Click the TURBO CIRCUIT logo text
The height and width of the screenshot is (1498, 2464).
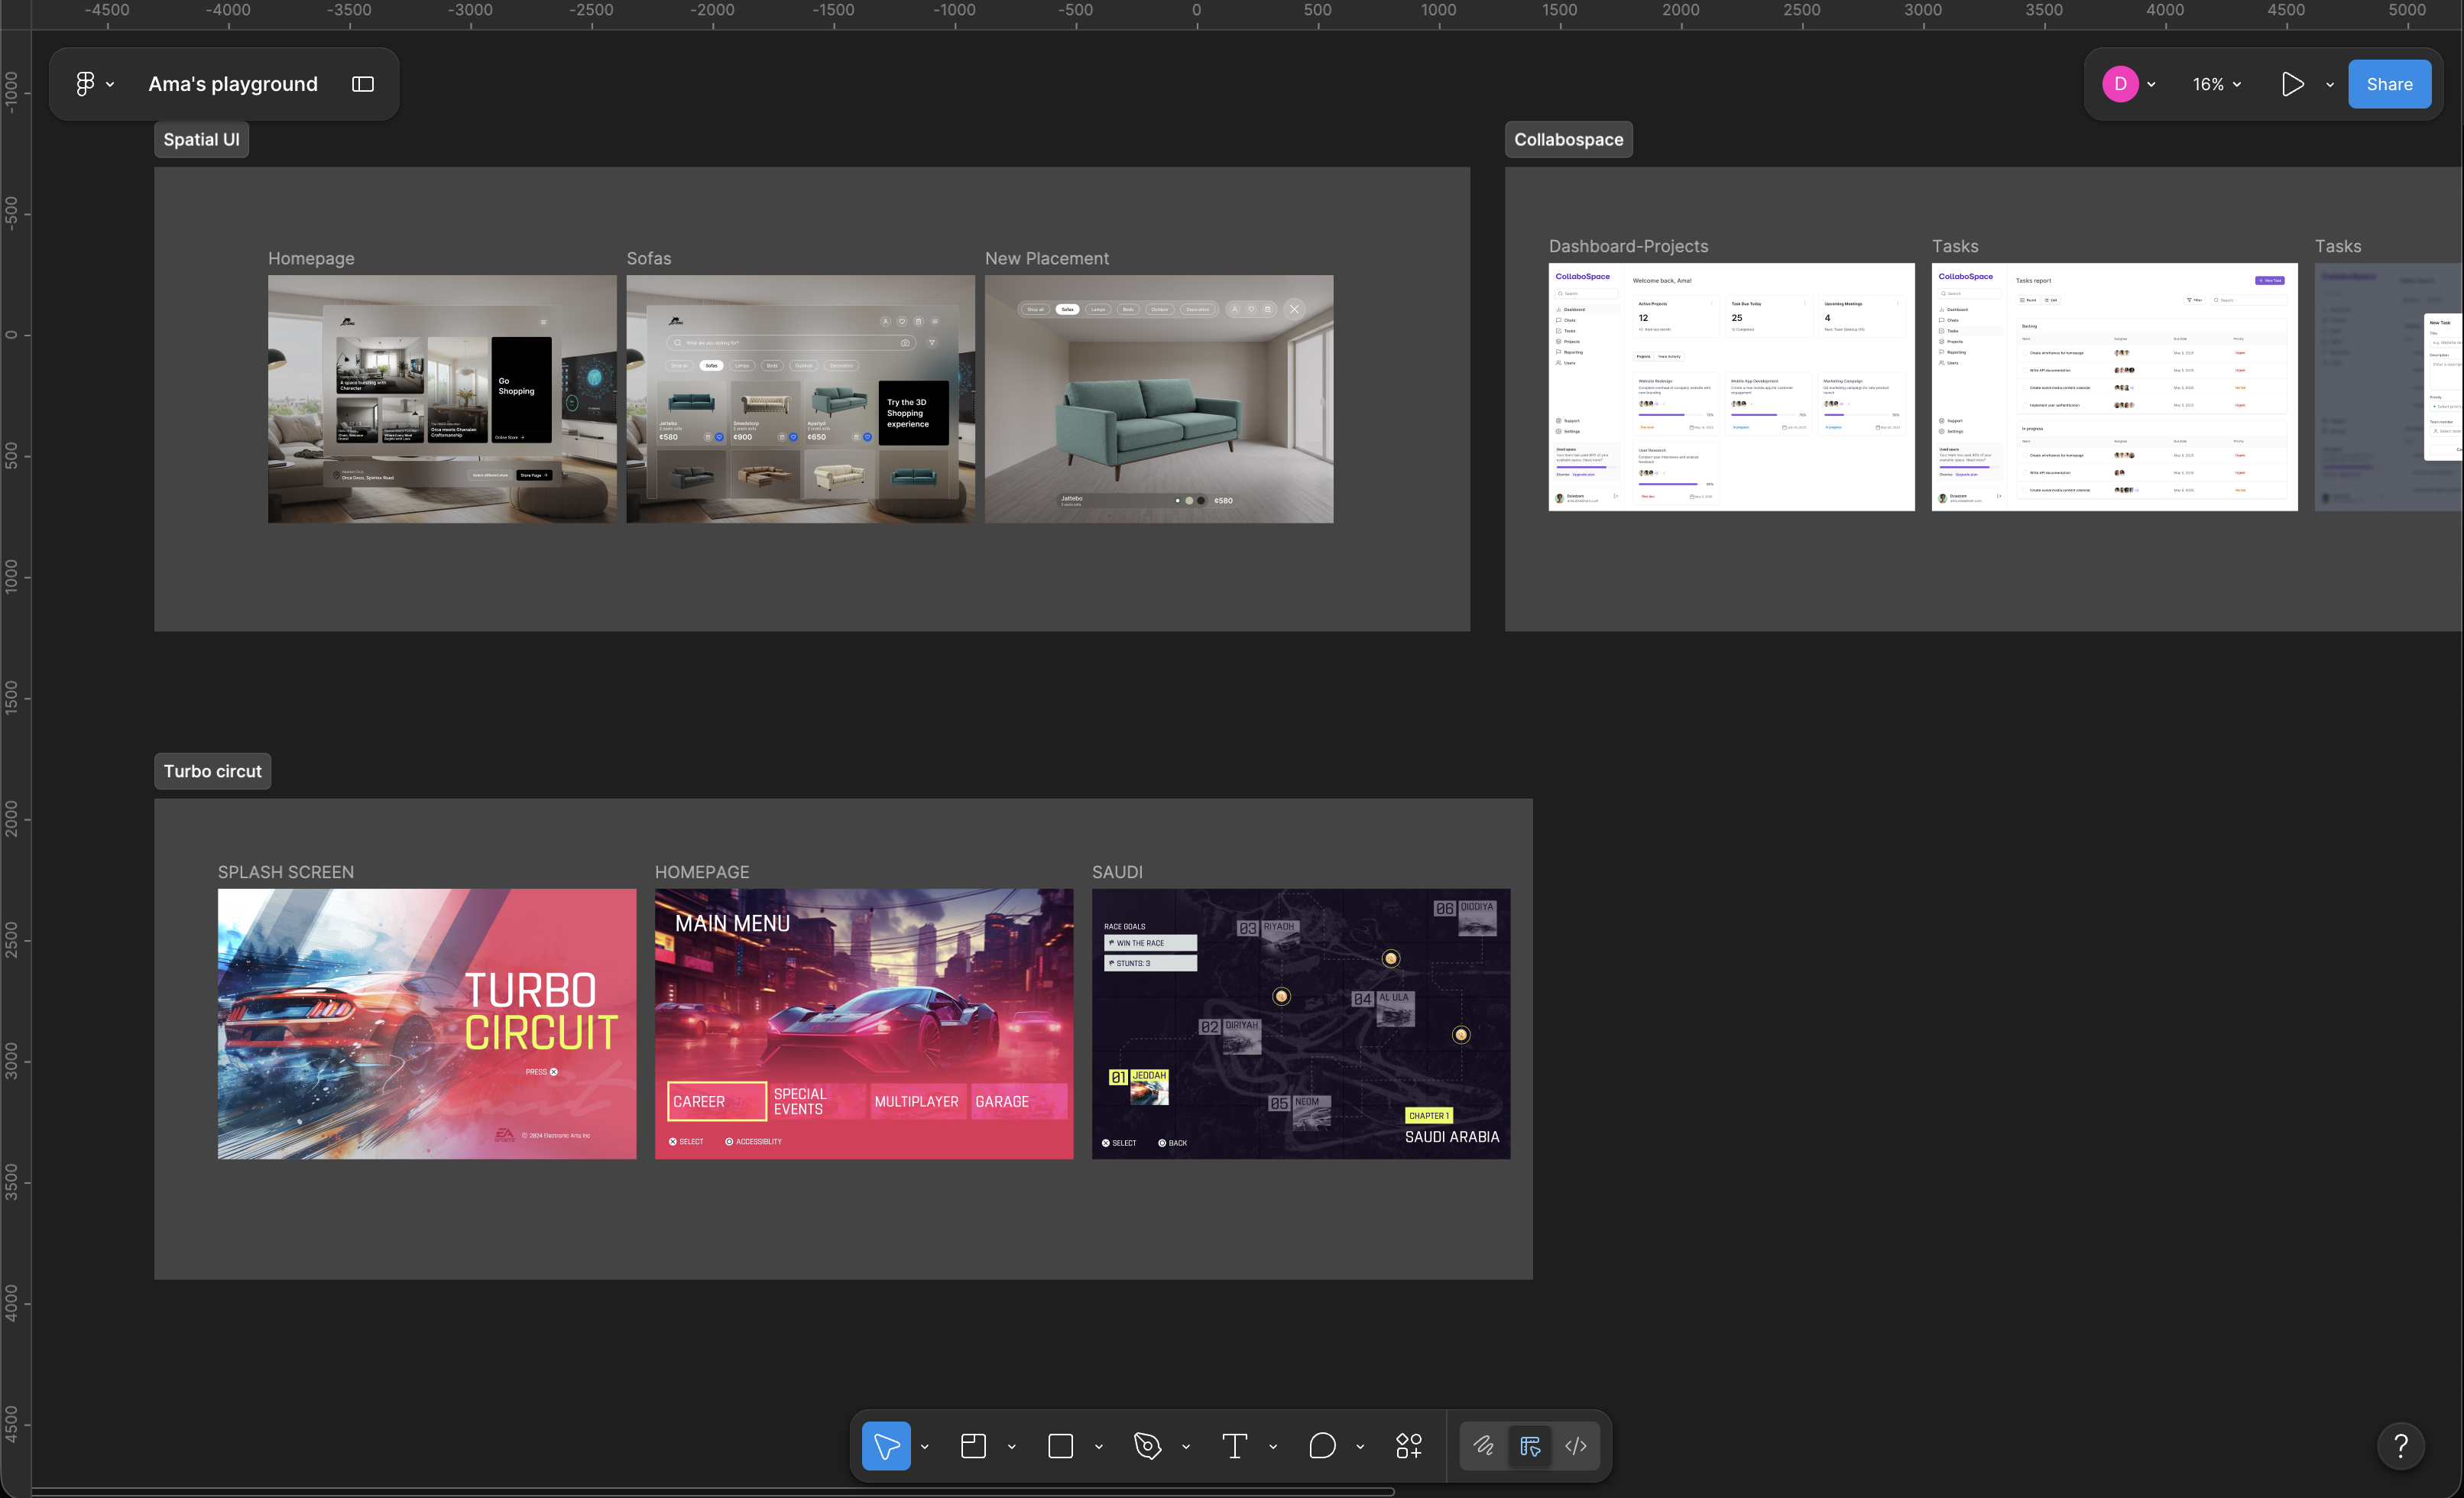point(540,1012)
